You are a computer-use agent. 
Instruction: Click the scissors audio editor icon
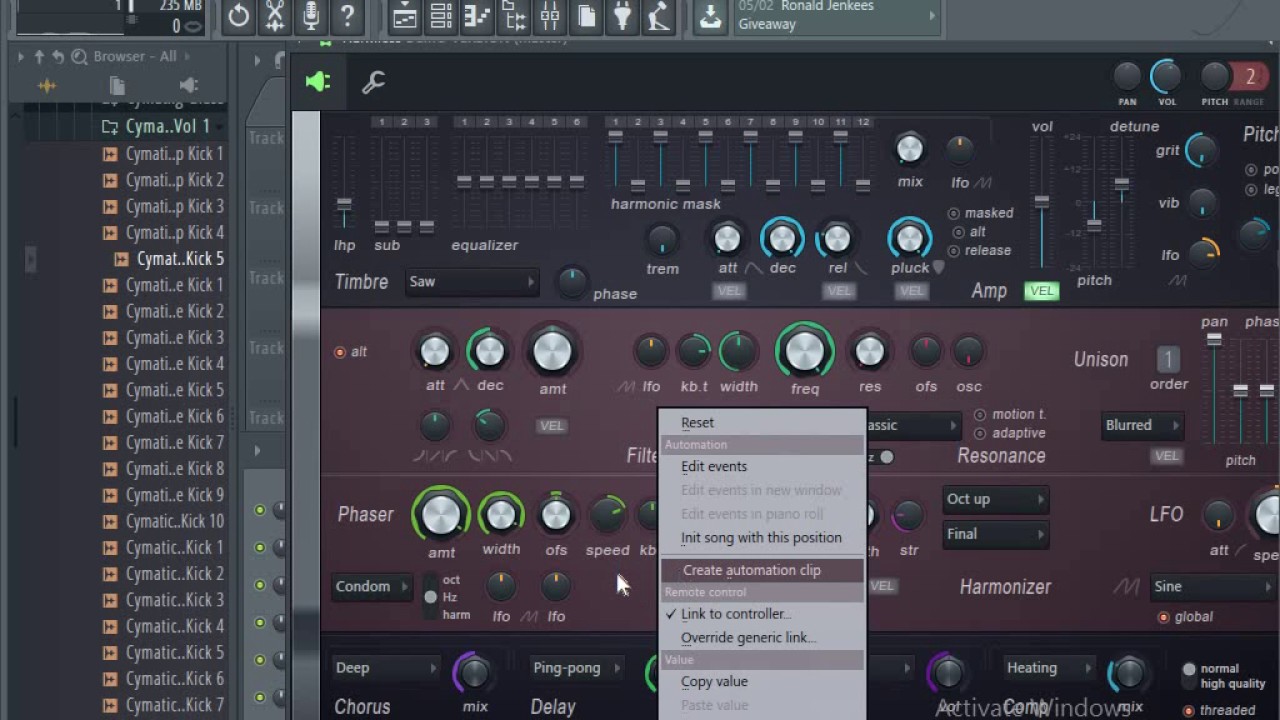coord(275,16)
